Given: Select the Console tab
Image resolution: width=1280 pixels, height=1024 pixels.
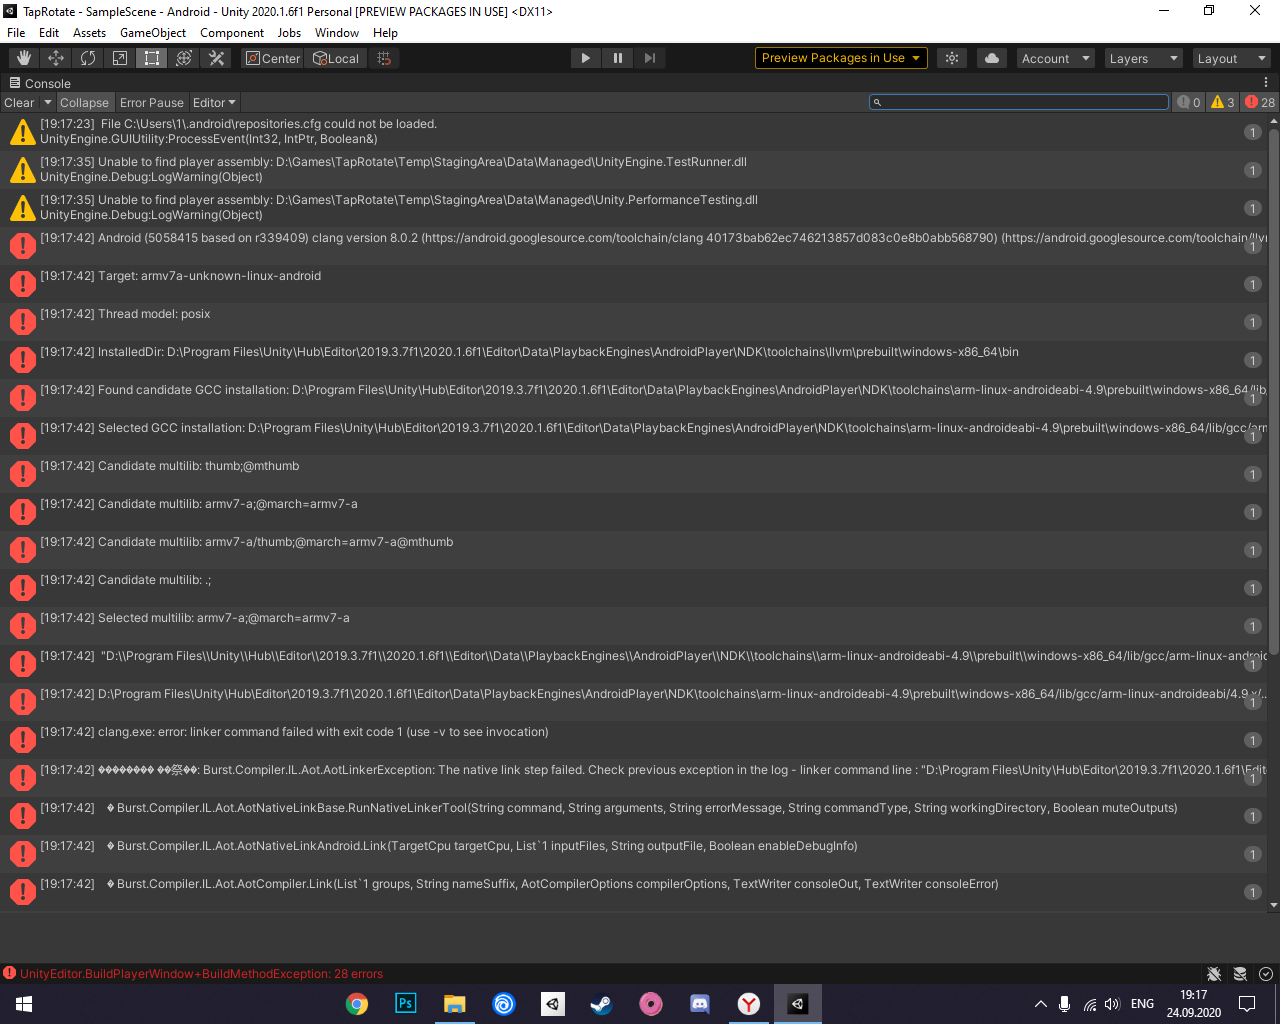Looking at the screenshot, I should tap(40, 83).
